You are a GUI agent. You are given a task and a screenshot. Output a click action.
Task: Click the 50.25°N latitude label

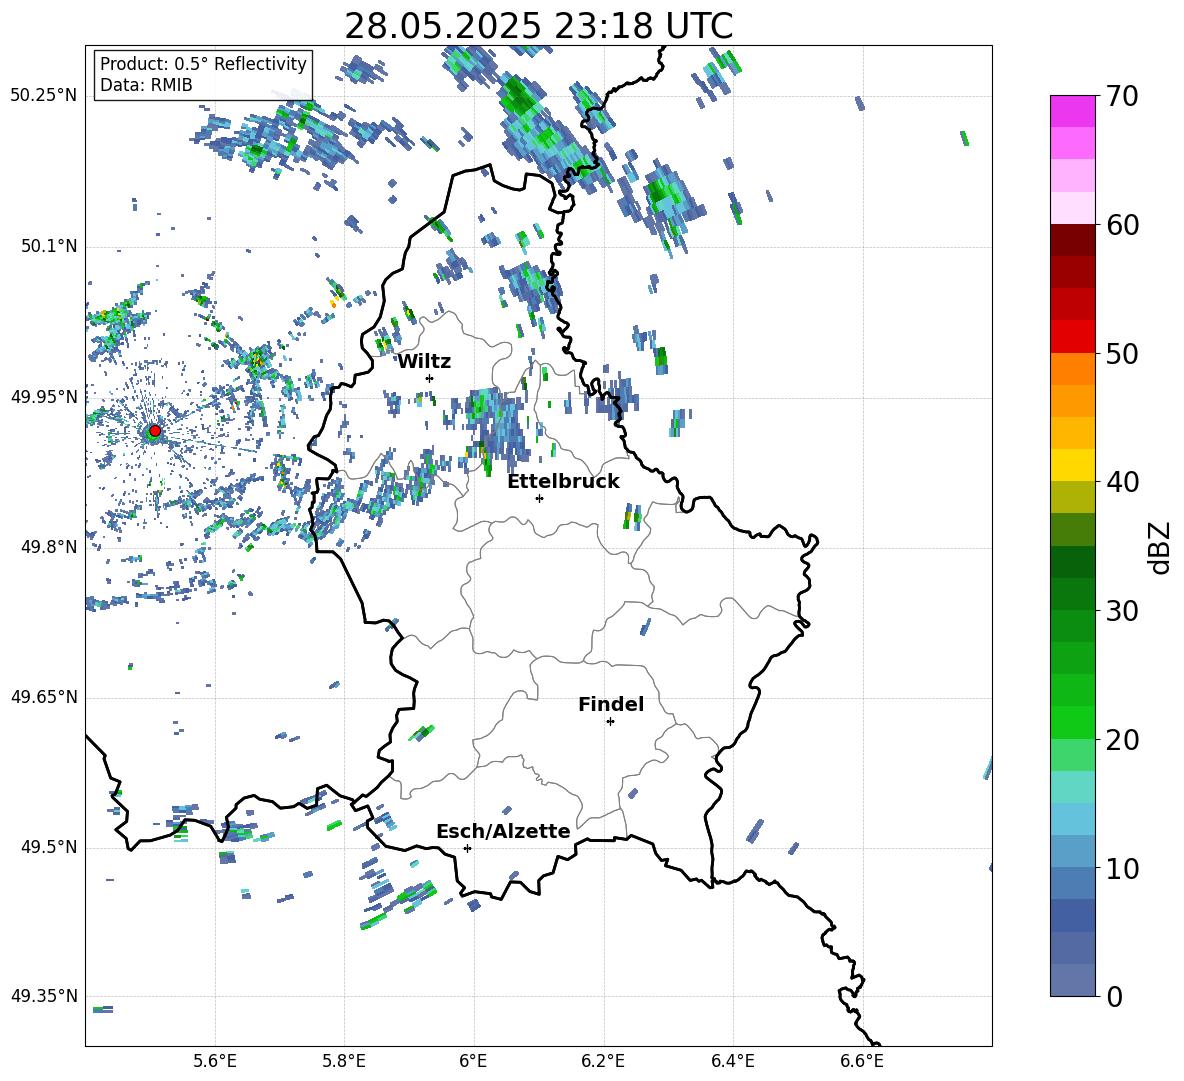tap(44, 96)
